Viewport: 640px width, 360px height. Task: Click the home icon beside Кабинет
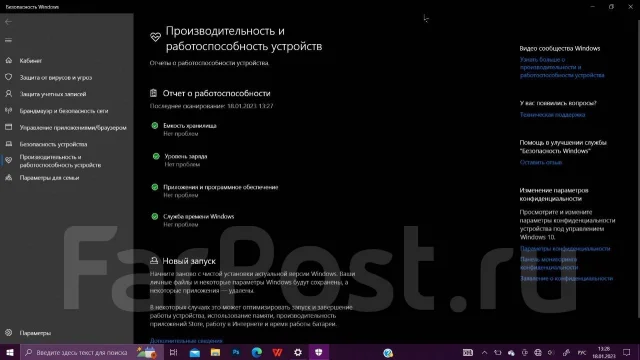pyautogui.click(x=9, y=60)
